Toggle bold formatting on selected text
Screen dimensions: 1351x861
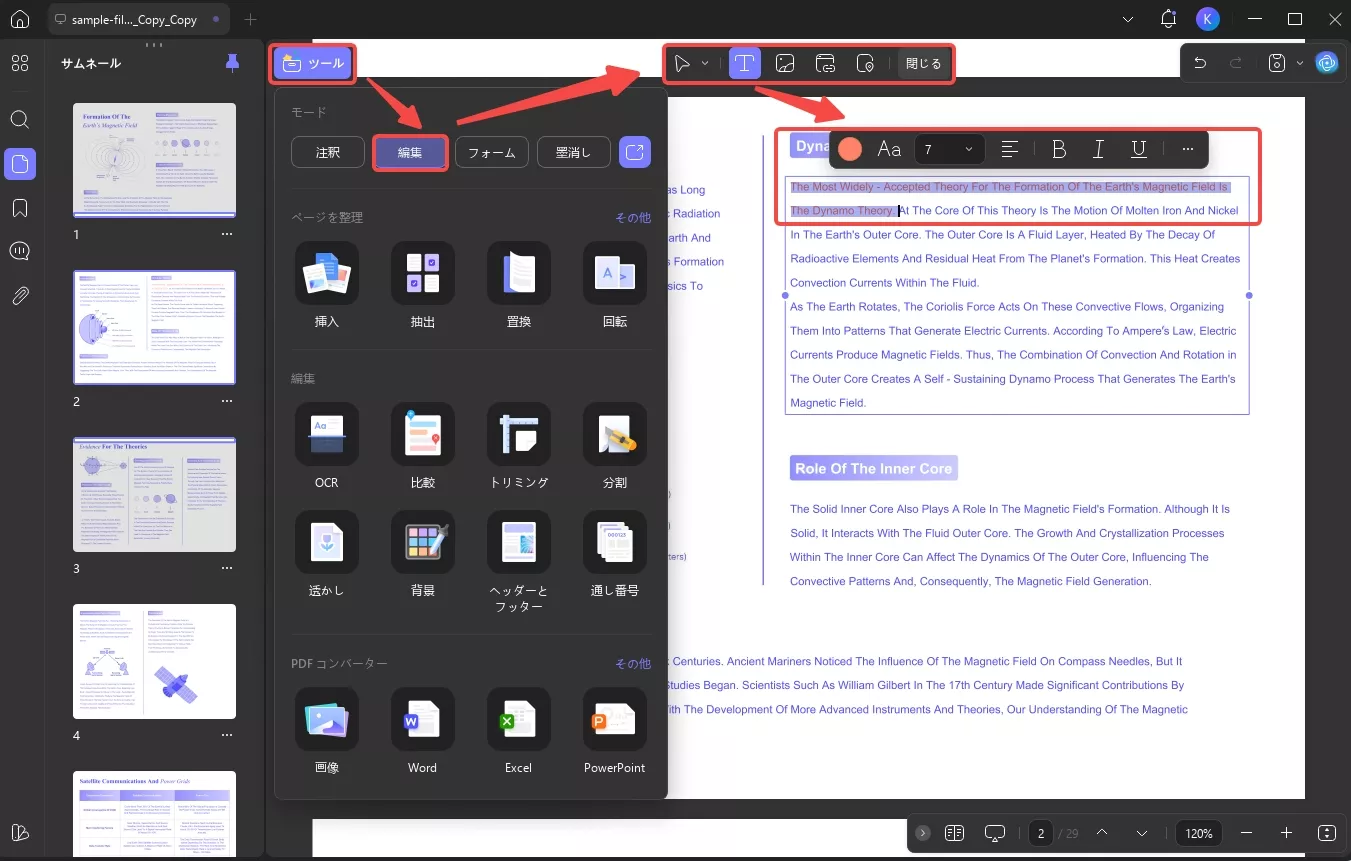tap(1058, 148)
